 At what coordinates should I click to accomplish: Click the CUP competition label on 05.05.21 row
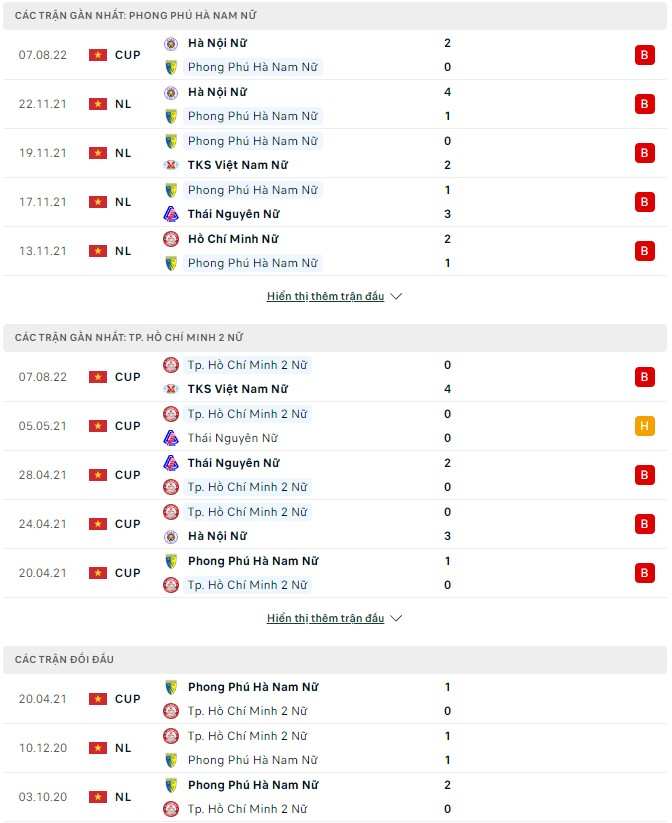(127, 425)
